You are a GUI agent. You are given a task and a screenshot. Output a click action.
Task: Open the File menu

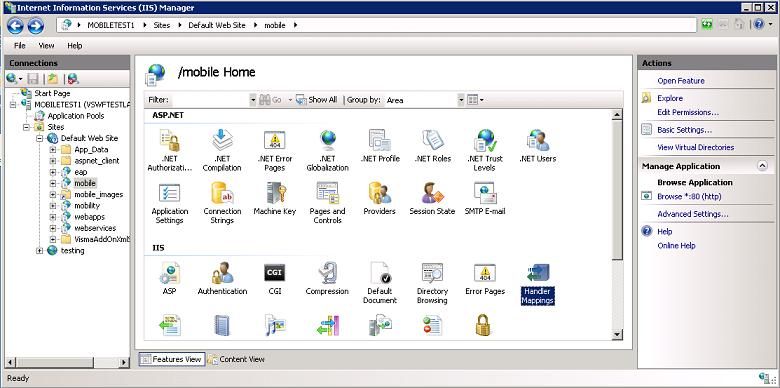pos(19,46)
